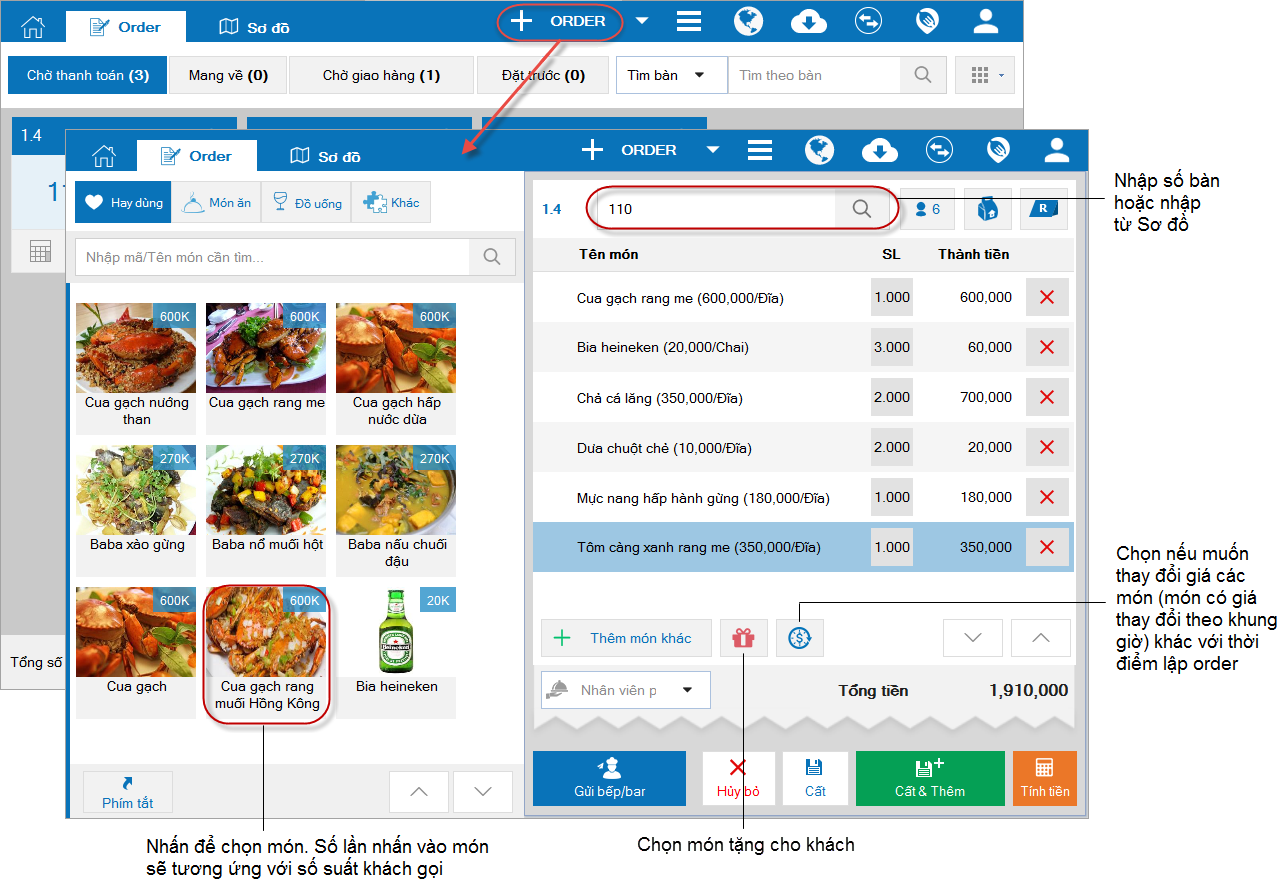Click the fork-and-knife location icon in the back window
The image size is (1282, 882).
(927, 21)
